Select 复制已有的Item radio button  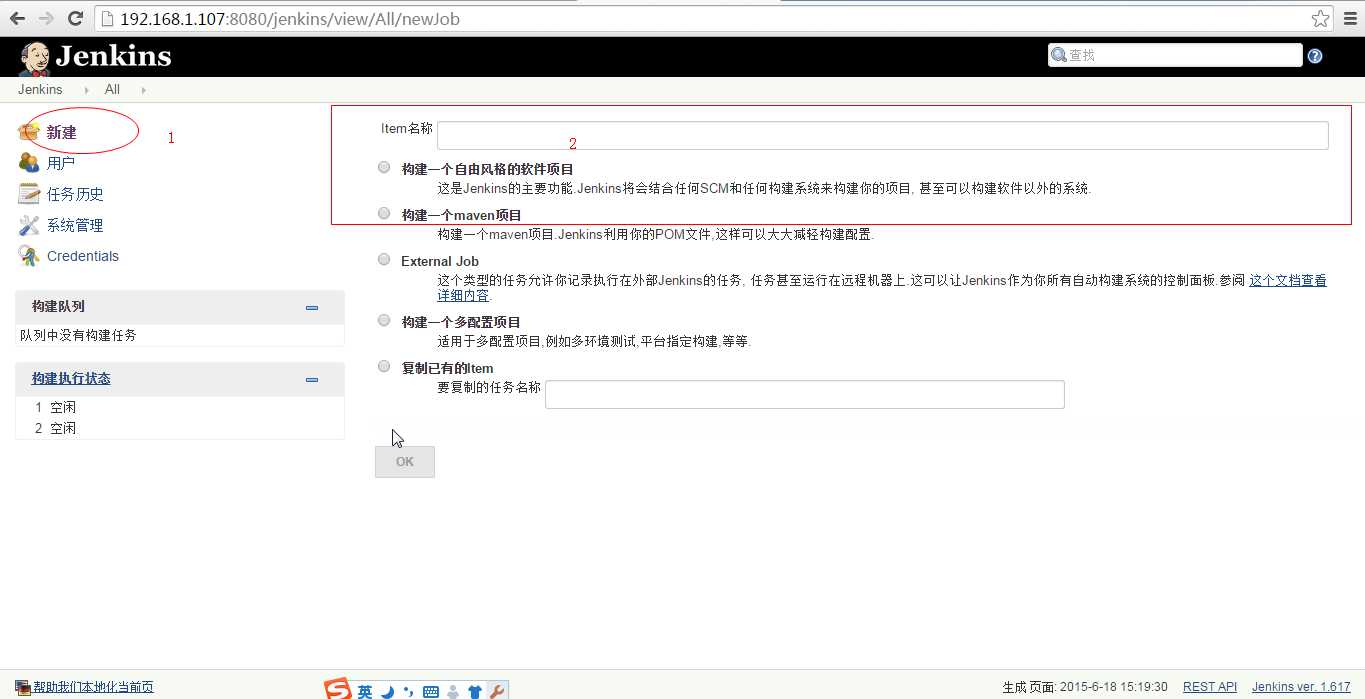pyautogui.click(x=384, y=366)
